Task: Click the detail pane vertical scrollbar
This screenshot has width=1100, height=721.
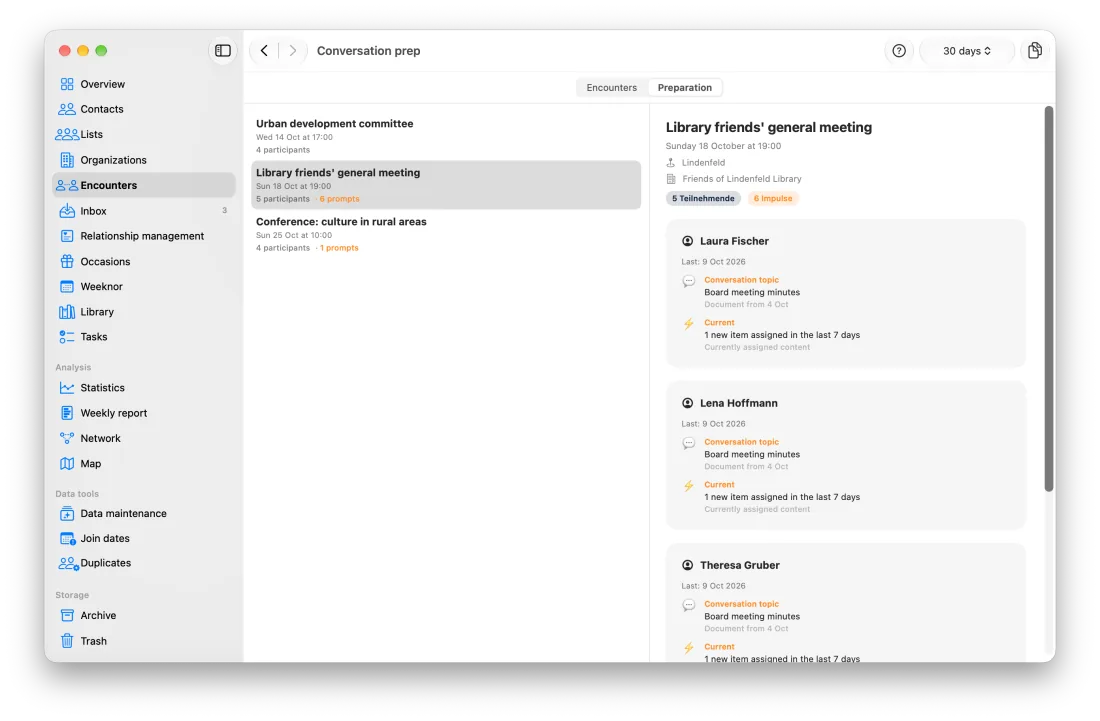Action: point(1049,299)
